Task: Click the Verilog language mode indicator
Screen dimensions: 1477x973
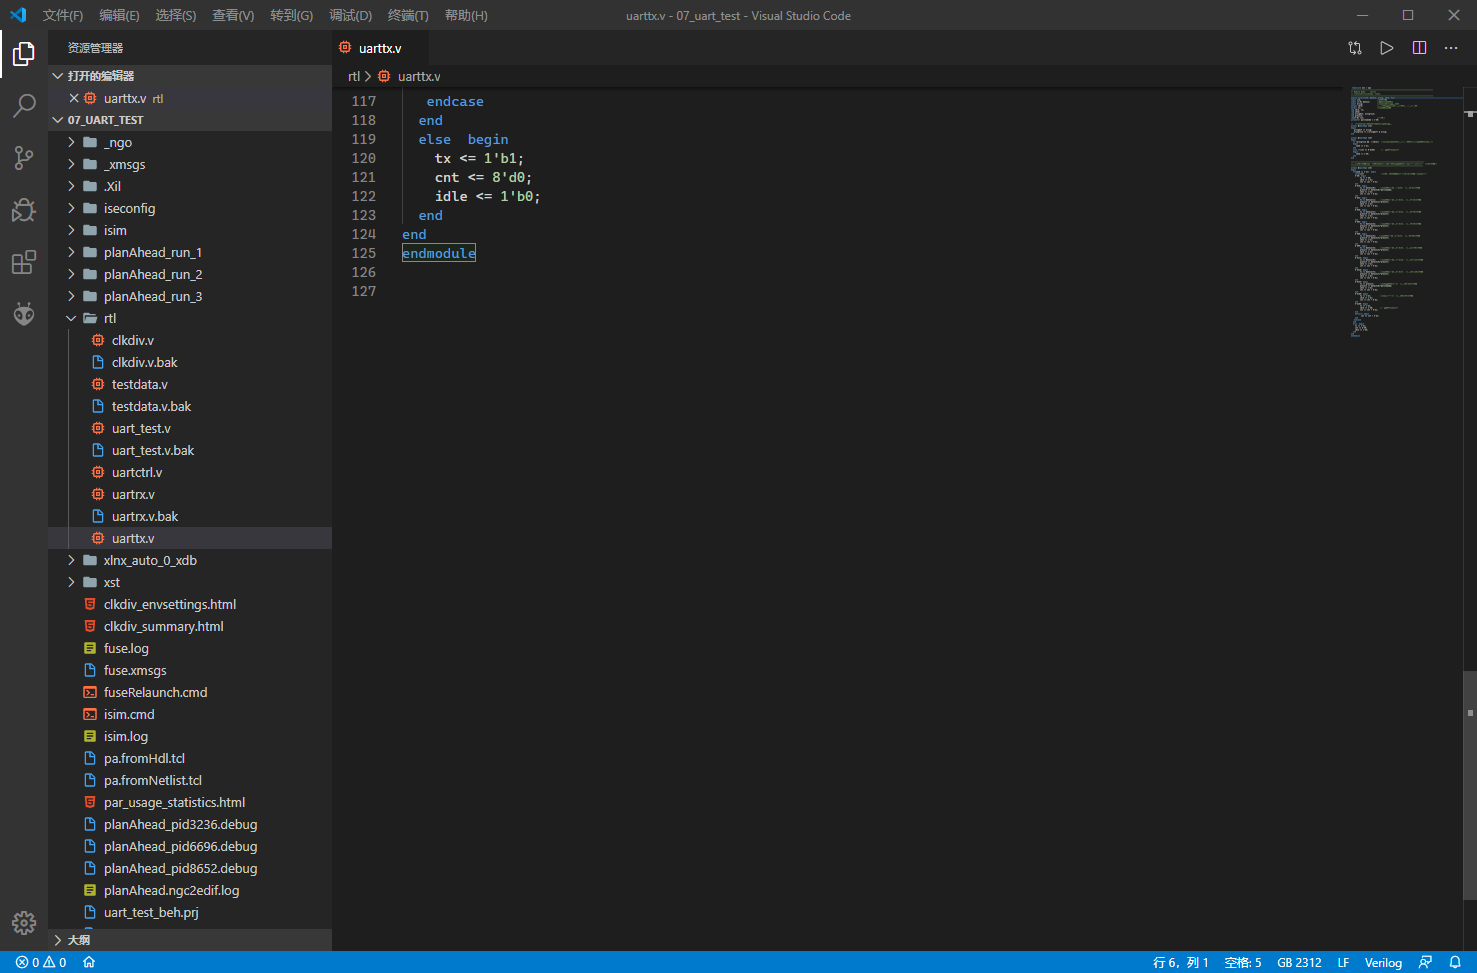Action: coord(1383,962)
